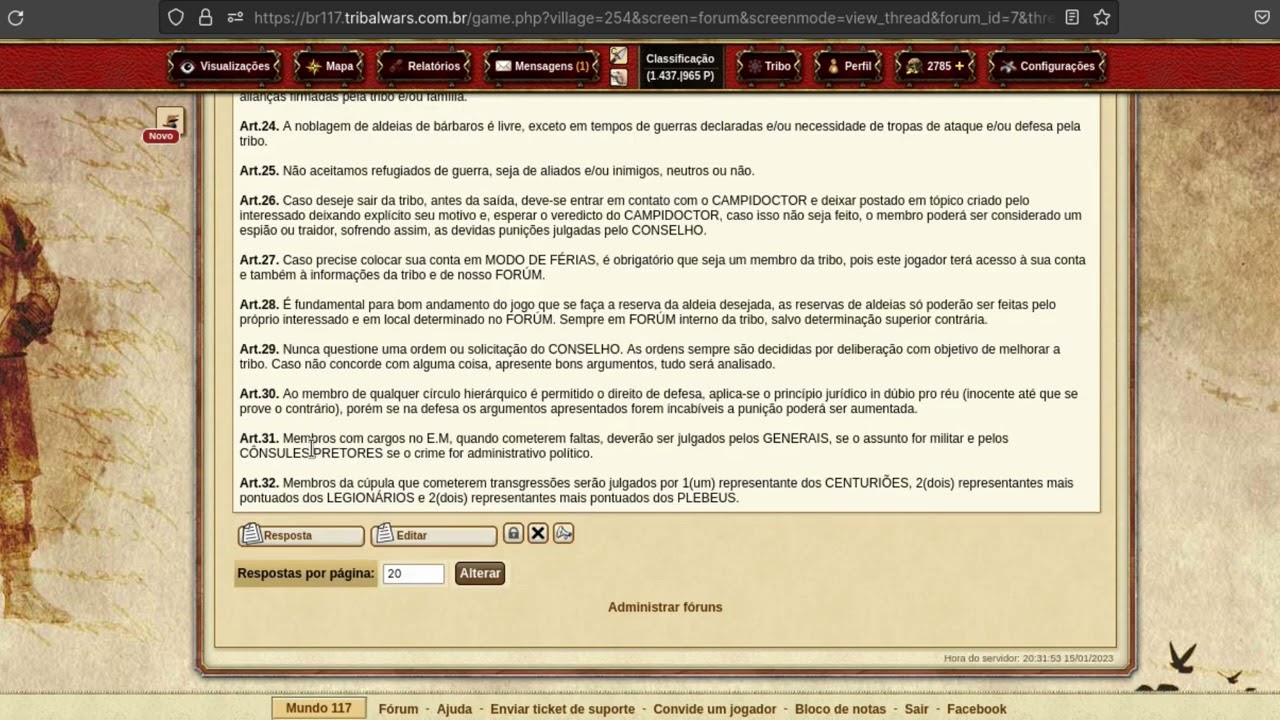Screen dimensions: 1280x720
Task: Click the Respostas por página label
Action: (x=306, y=573)
